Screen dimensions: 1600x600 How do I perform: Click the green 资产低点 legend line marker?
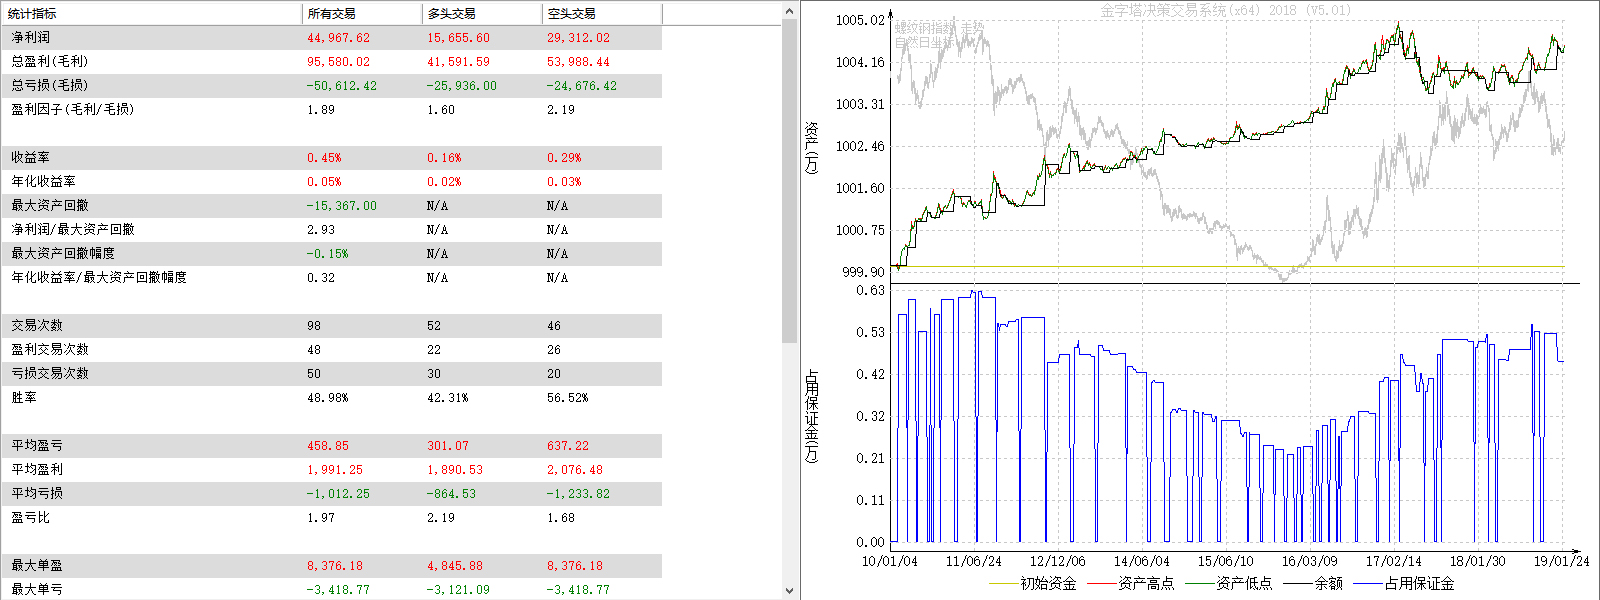pyautogui.click(x=1199, y=584)
